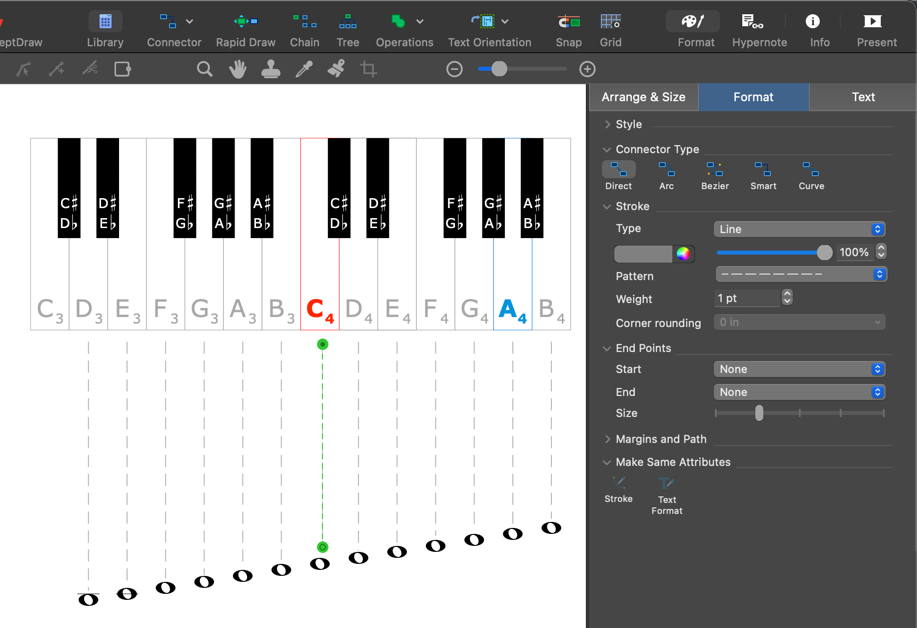This screenshot has height=628, width=917.
Task: Click Make Same Stroke button
Action: [x=618, y=490]
